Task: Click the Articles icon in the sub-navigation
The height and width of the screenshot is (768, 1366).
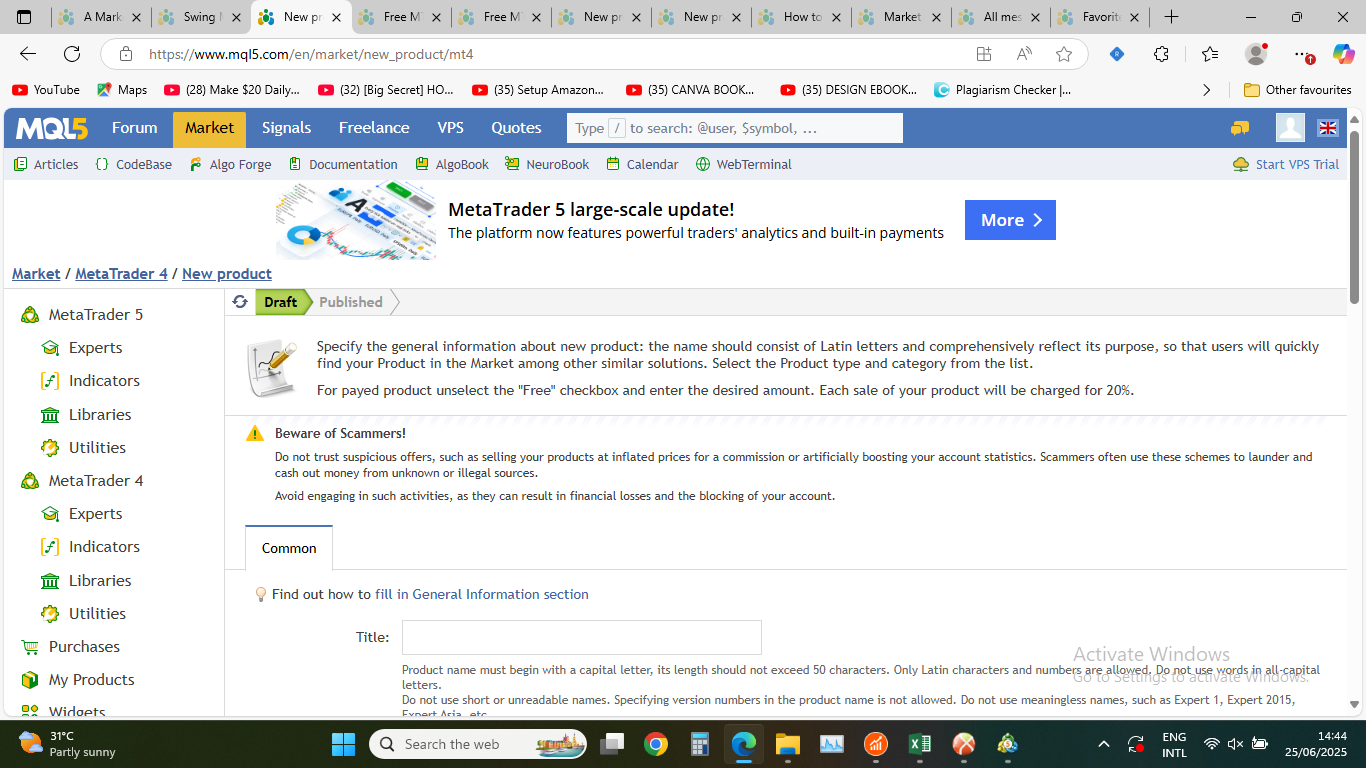Action: pos(20,164)
